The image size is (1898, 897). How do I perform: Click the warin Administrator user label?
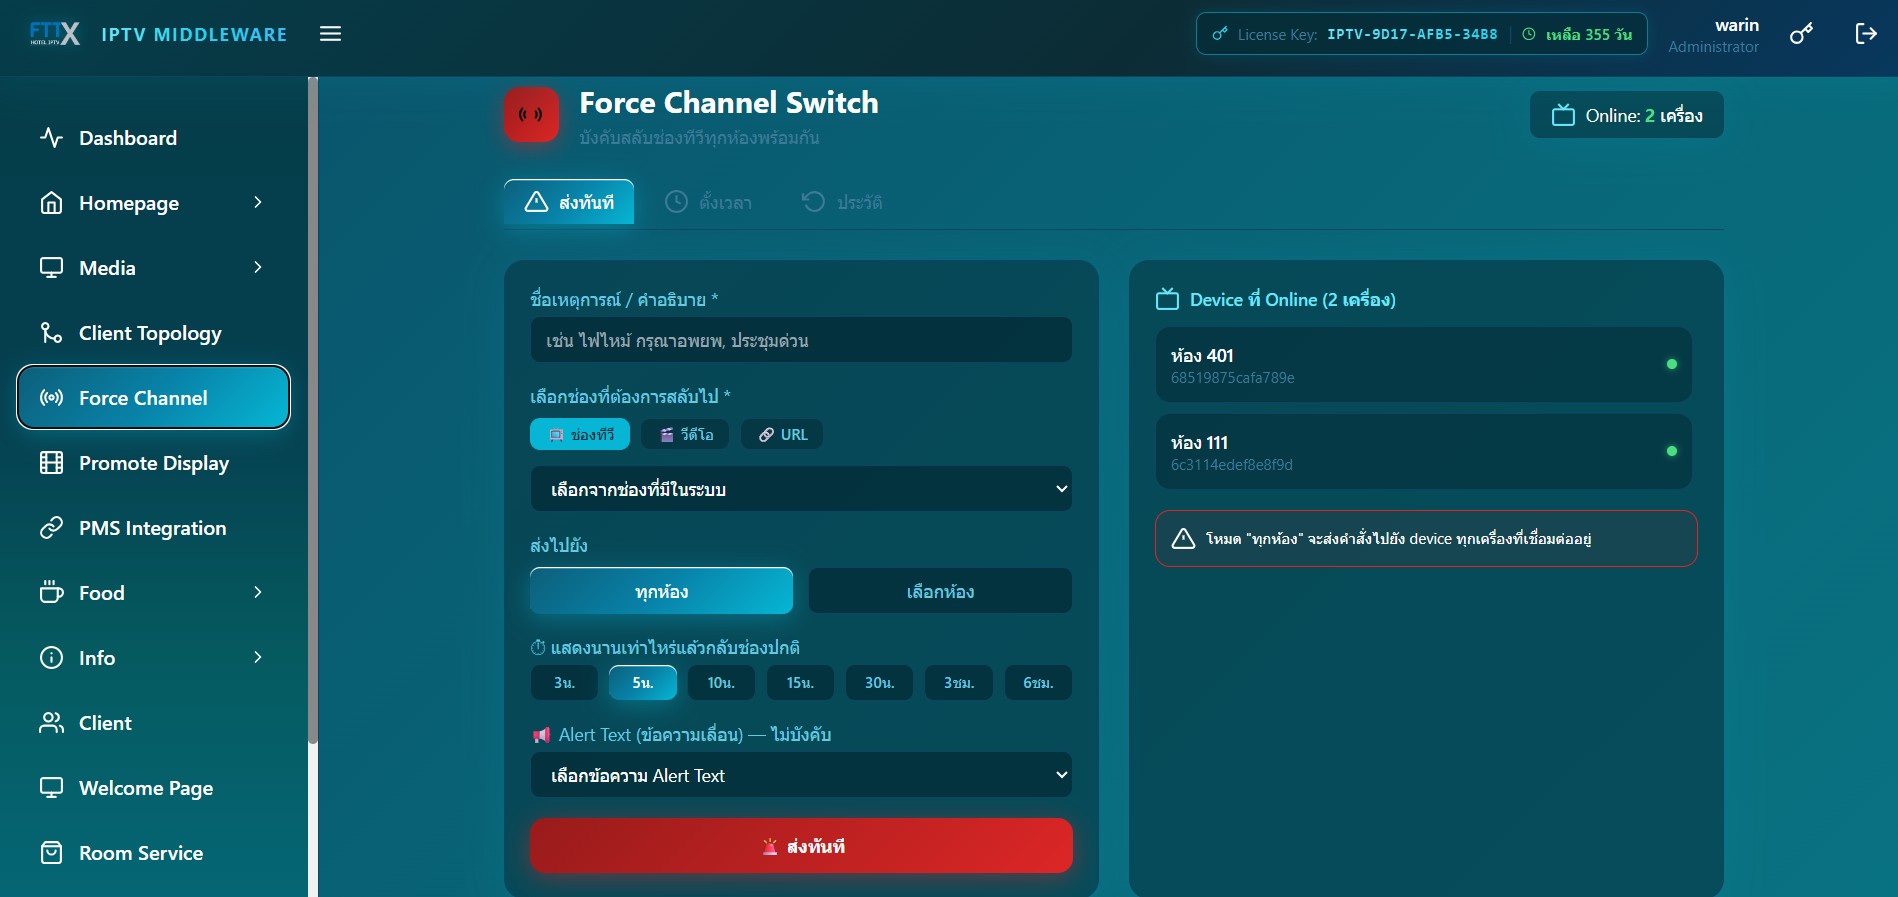(1714, 35)
